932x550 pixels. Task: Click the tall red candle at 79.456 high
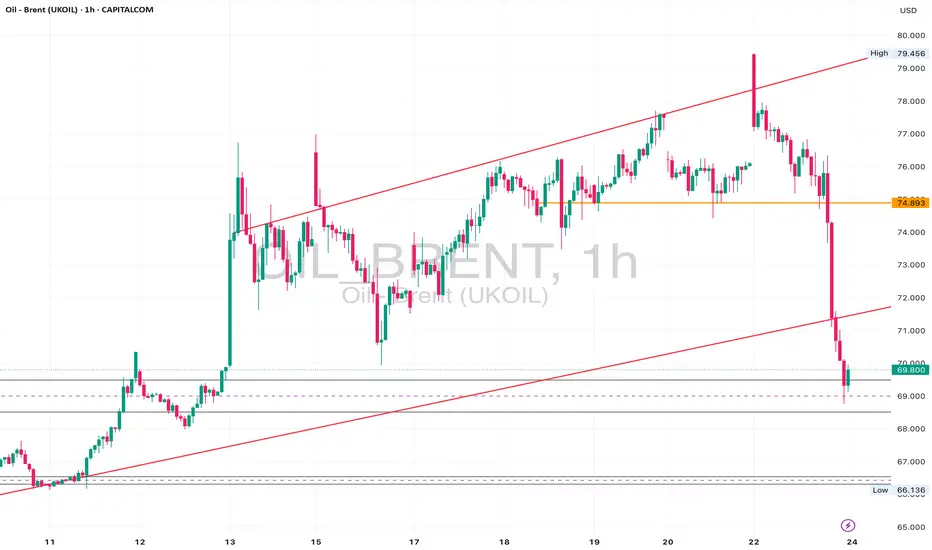click(x=754, y=91)
